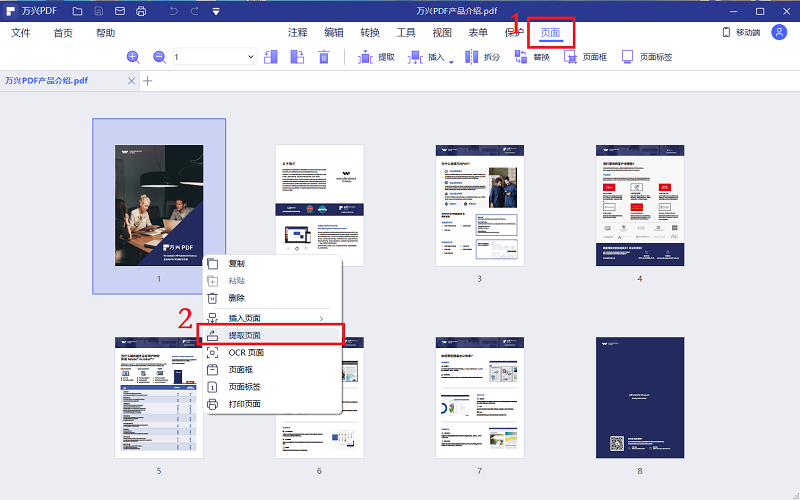Click the email envelope icon in title bar
800x500 pixels.
coord(119,11)
